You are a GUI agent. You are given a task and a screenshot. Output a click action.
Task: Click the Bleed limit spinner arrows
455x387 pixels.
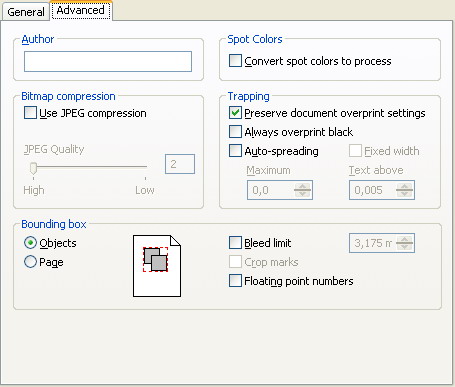(x=405, y=243)
